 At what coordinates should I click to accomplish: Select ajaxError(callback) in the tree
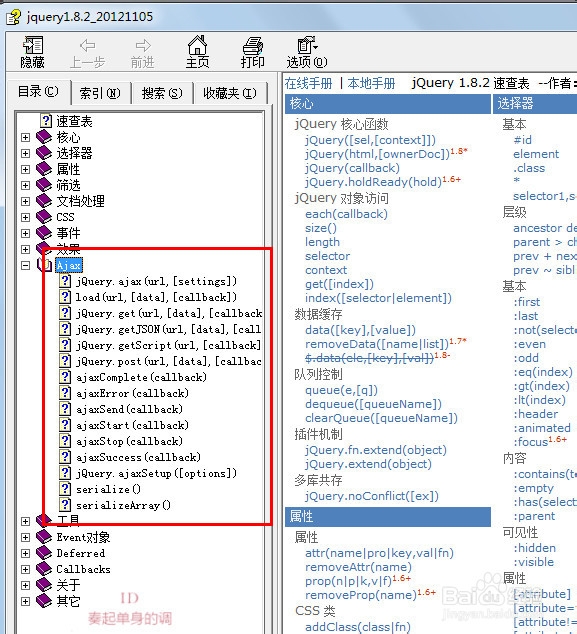coord(132,393)
